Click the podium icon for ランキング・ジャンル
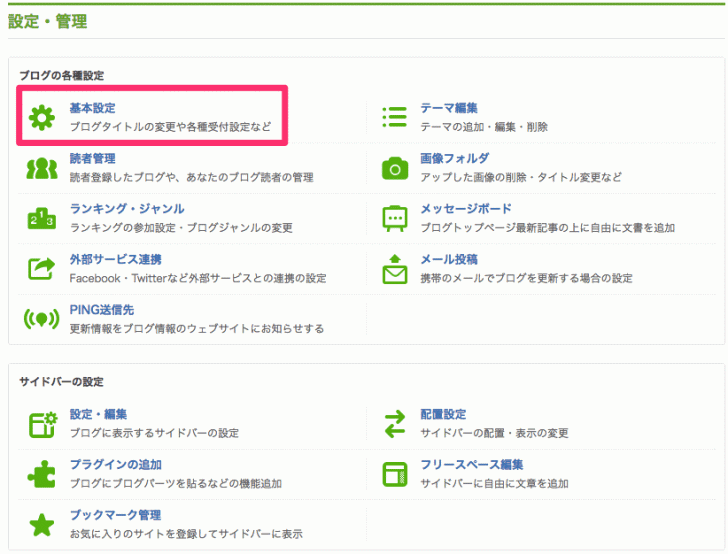 click(42, 219)
